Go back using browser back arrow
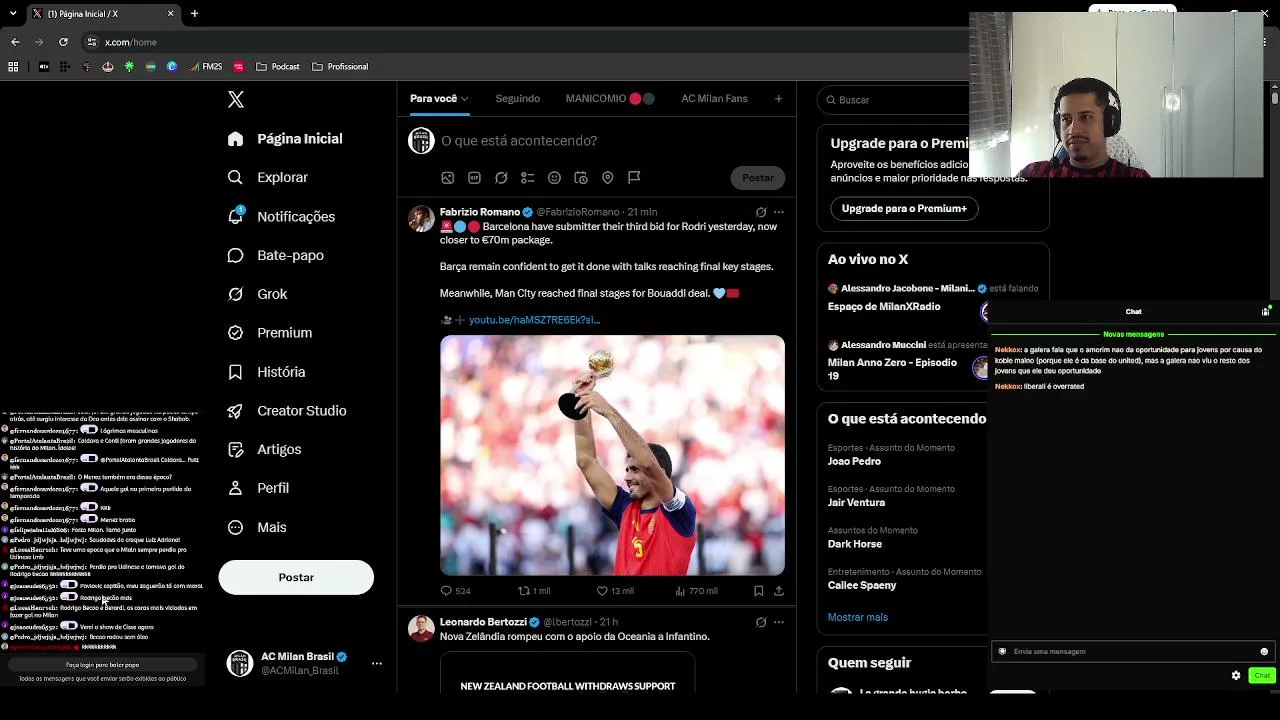The image size is (1280, 720). pyautogui.click(x=15, y=42)
